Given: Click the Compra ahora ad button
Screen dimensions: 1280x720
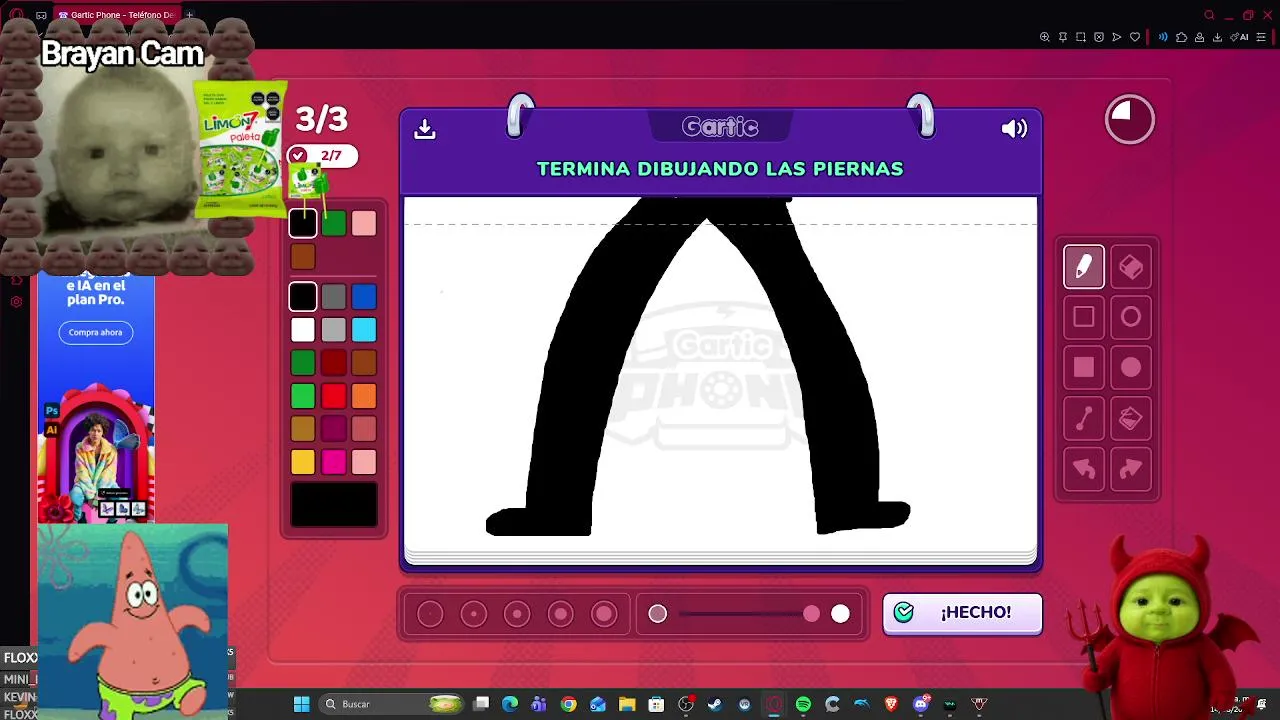Looking at the screenshot, I should tap(96, 332).
